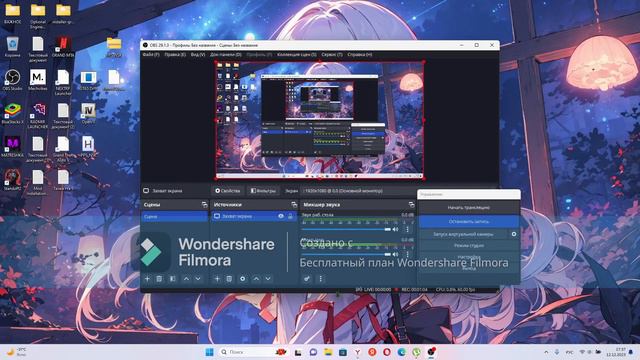This screenshot has width=640, height=360.
Task: Move the scene up in Сцены list
Action: click(186, 279)
